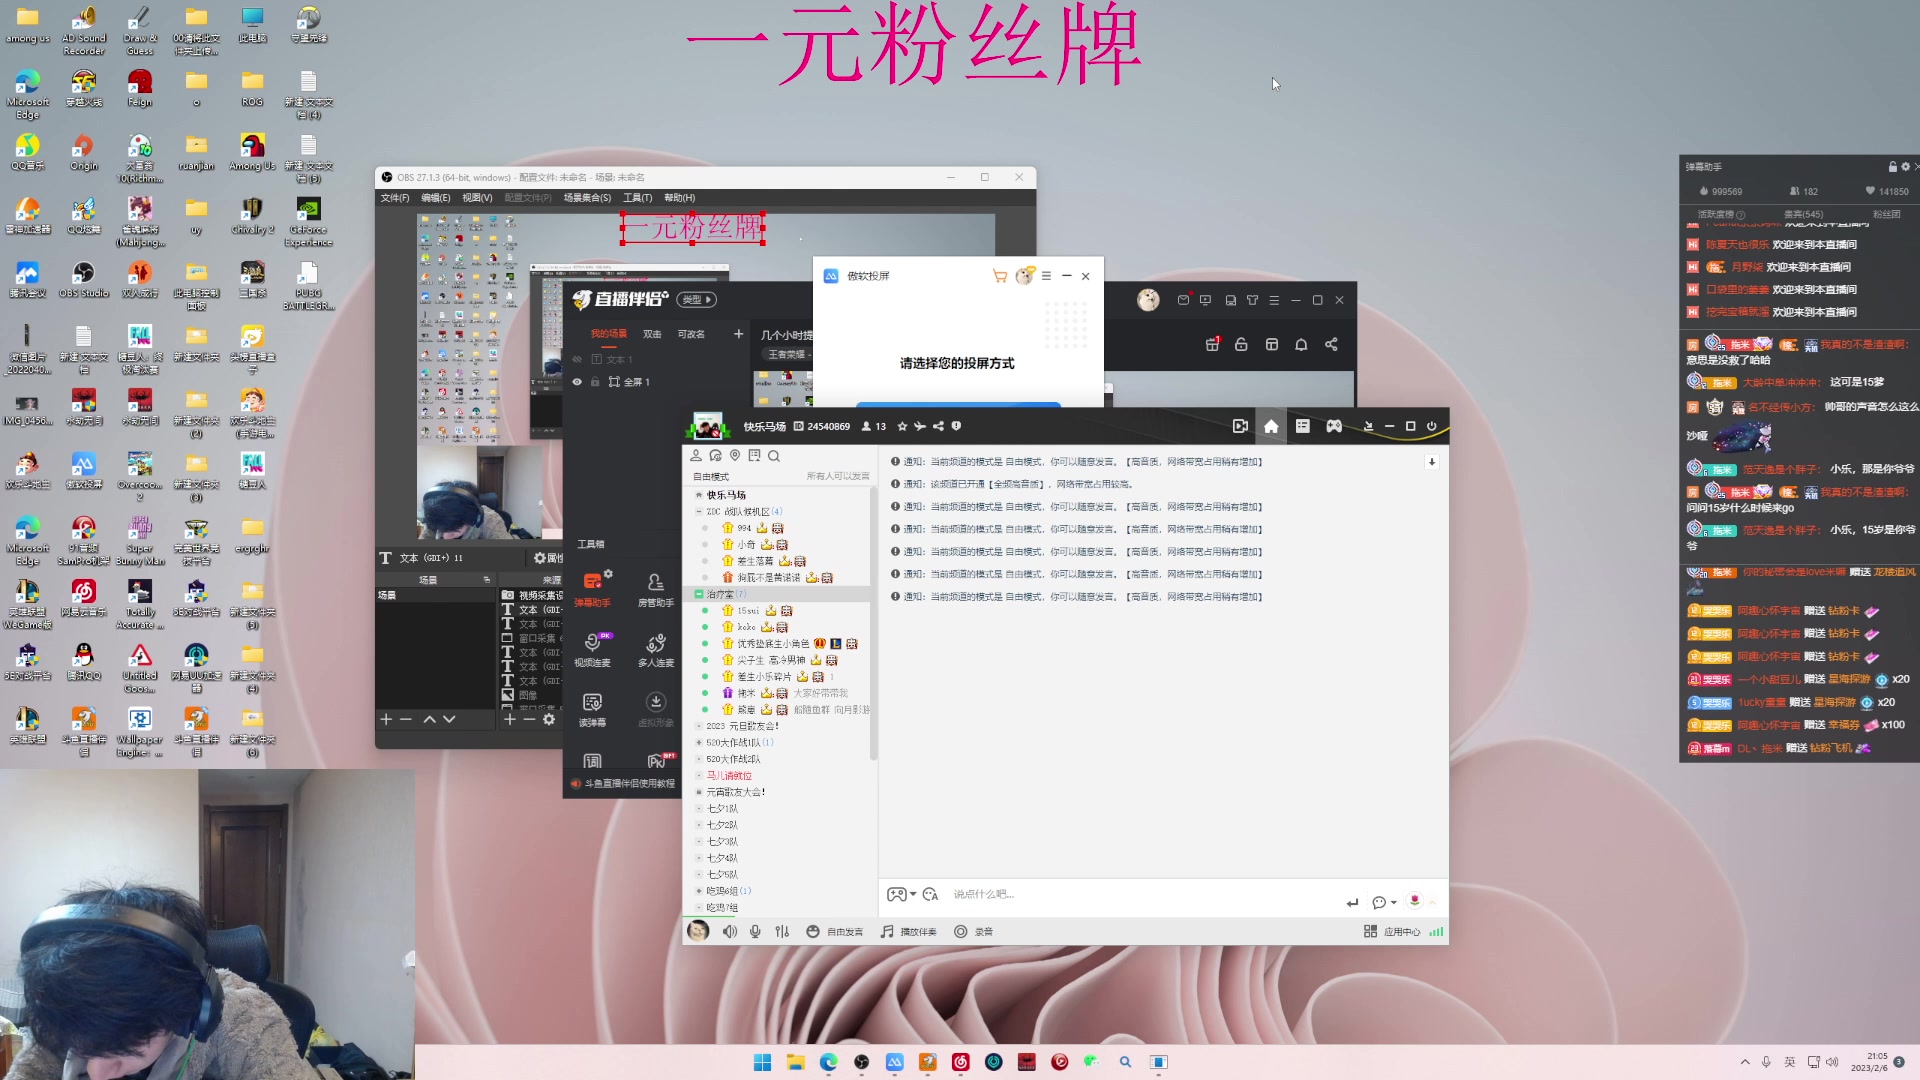
Task: Open shopping cart icon in 傲软投屏
Action: point(1000,276)
